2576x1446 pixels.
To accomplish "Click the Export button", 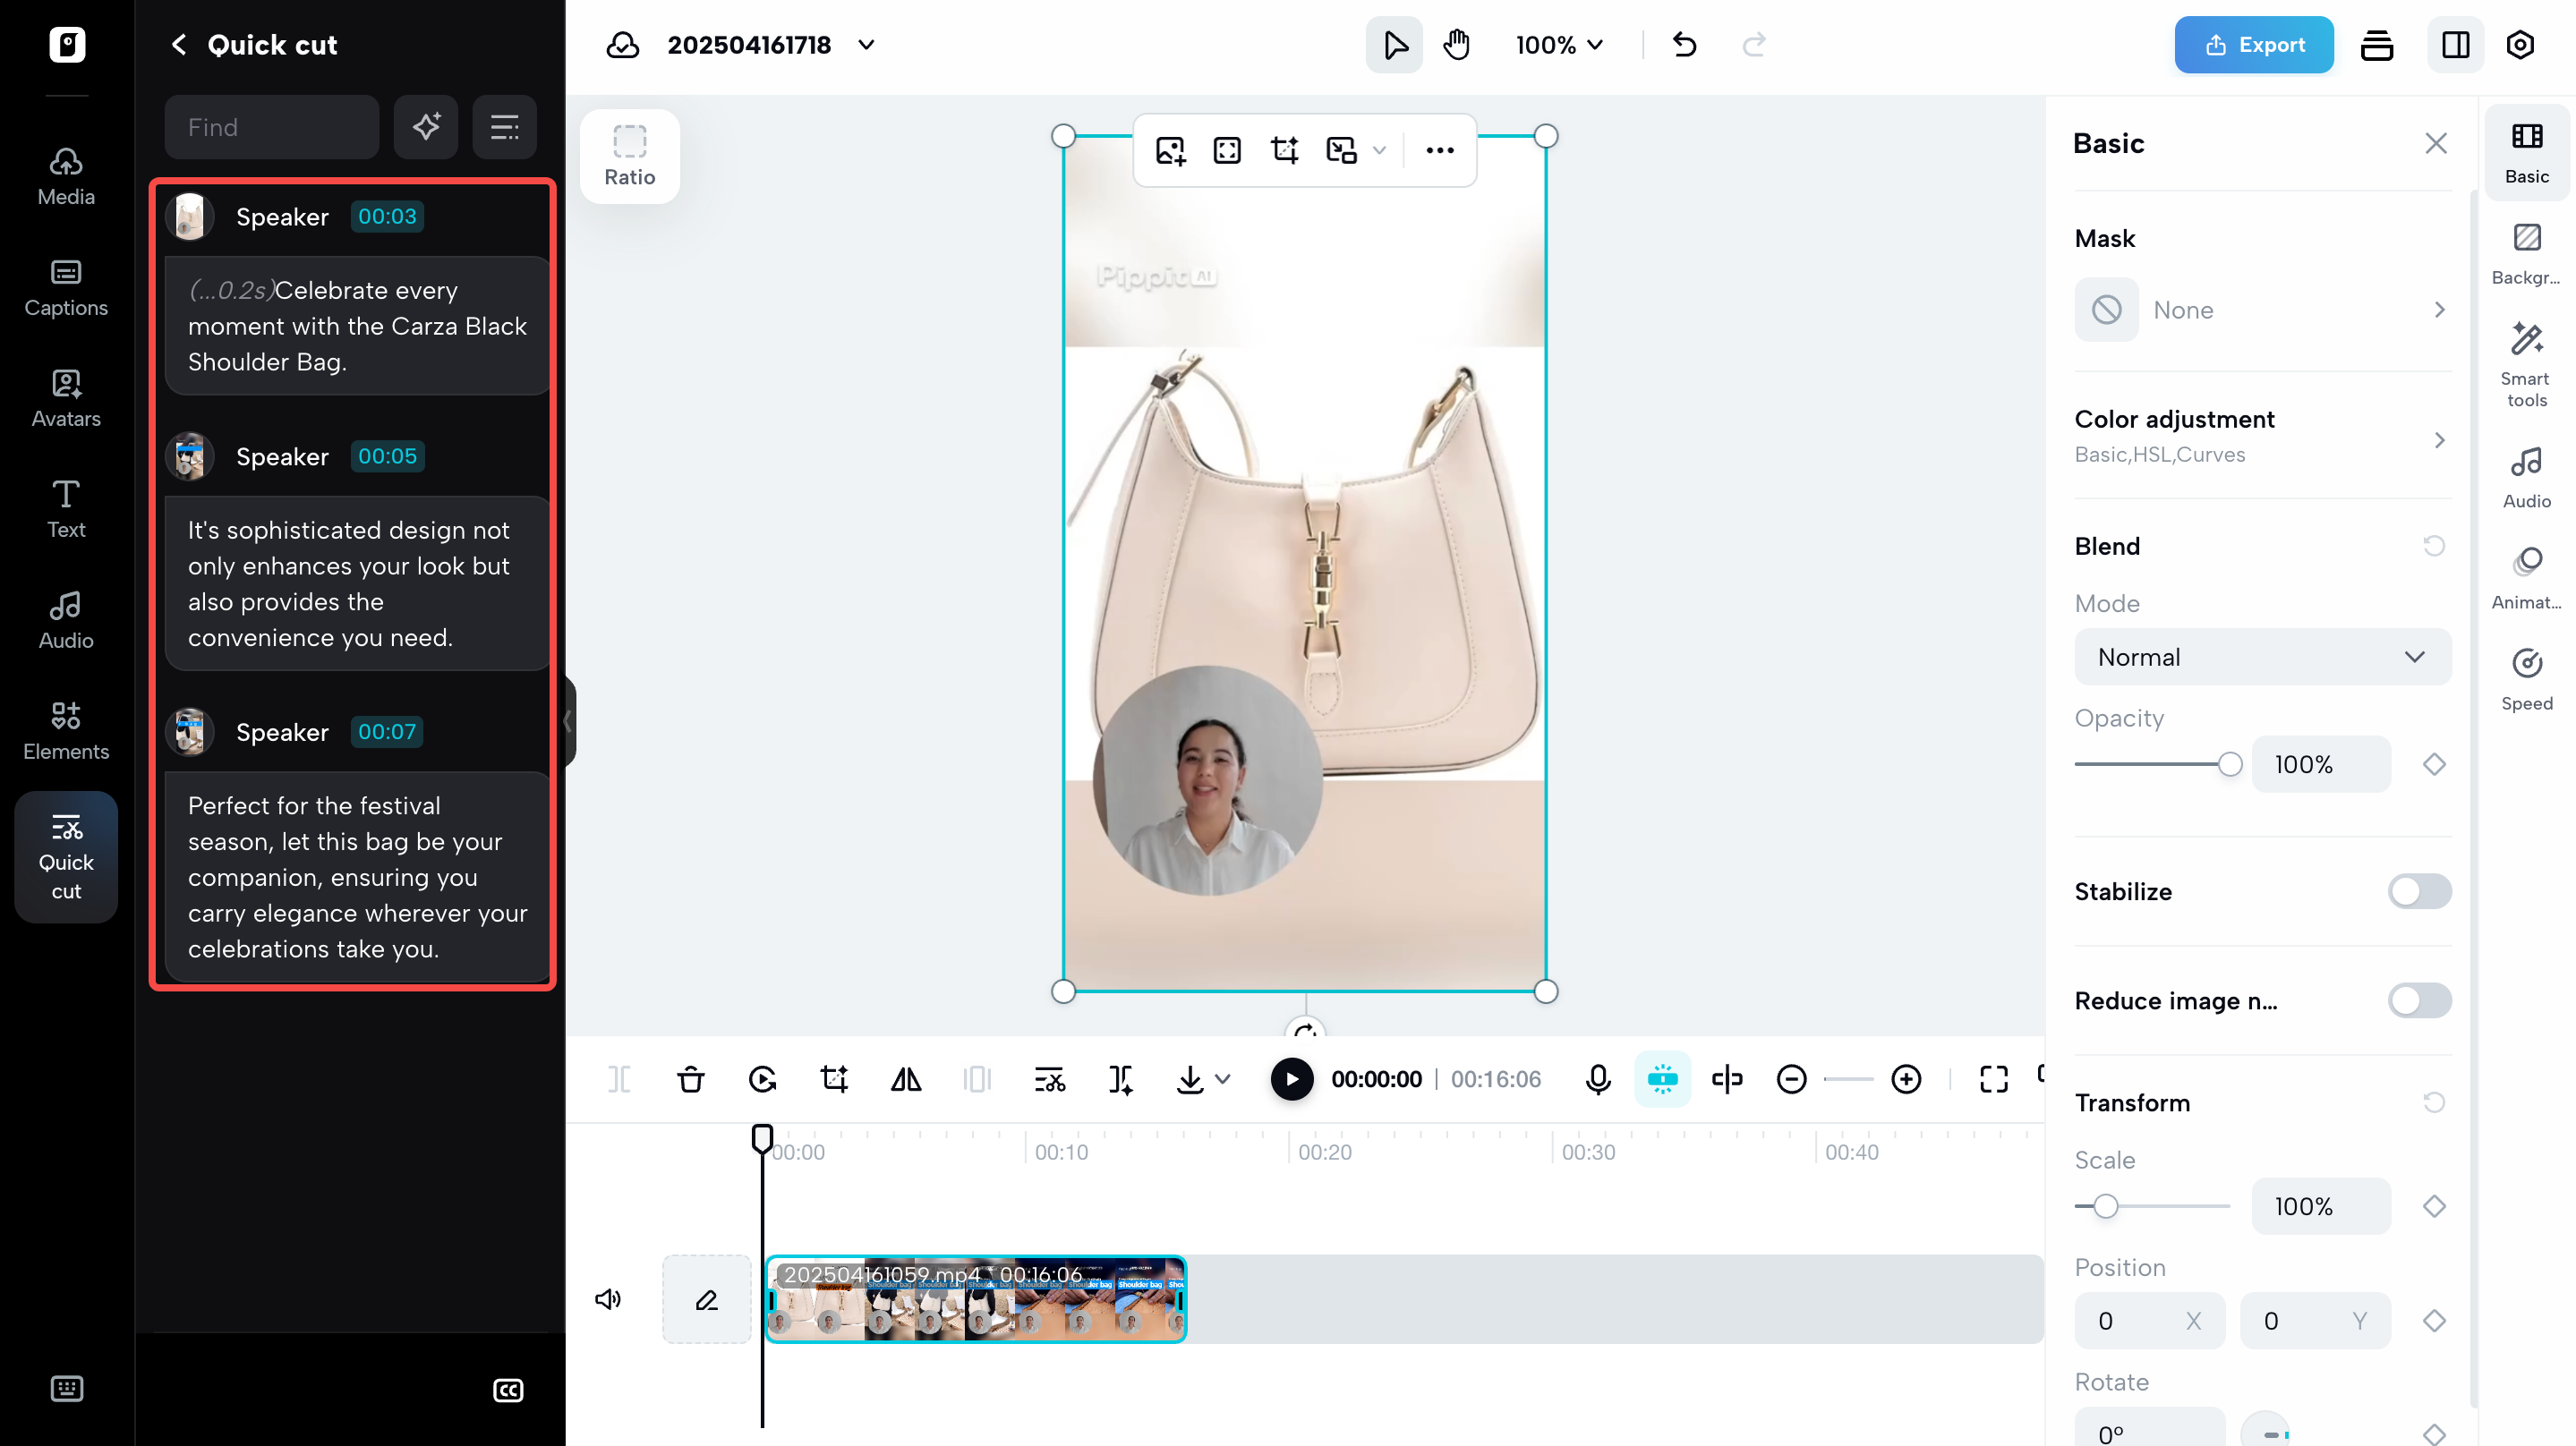I will (2254, 44).
